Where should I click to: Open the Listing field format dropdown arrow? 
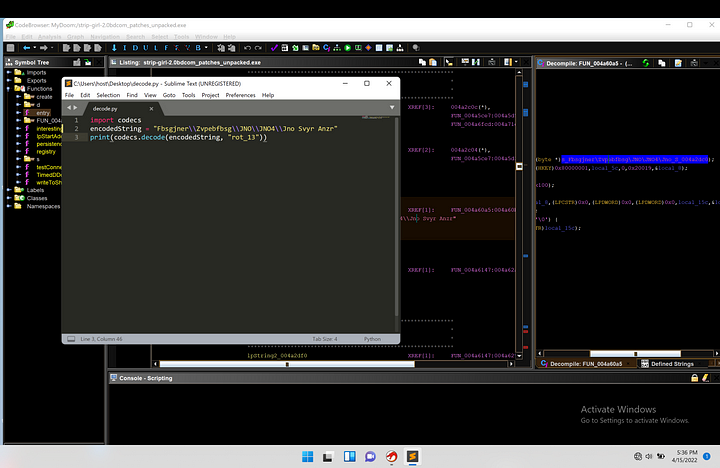pyautogui.click(x=516, y=62)
